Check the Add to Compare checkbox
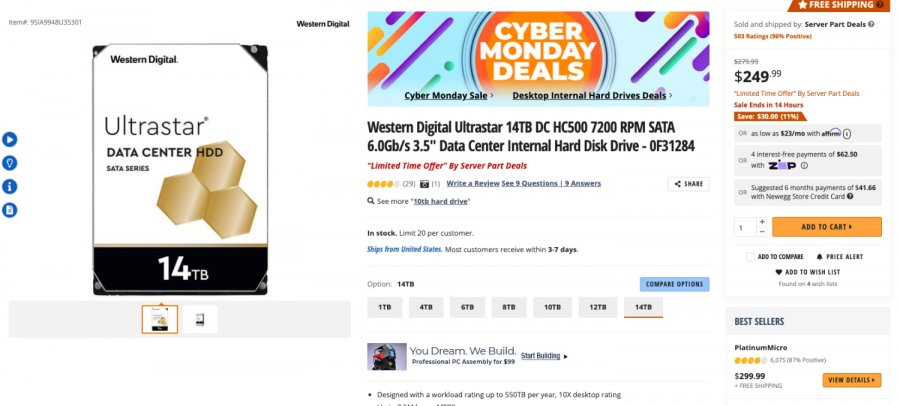 point(750,257)
